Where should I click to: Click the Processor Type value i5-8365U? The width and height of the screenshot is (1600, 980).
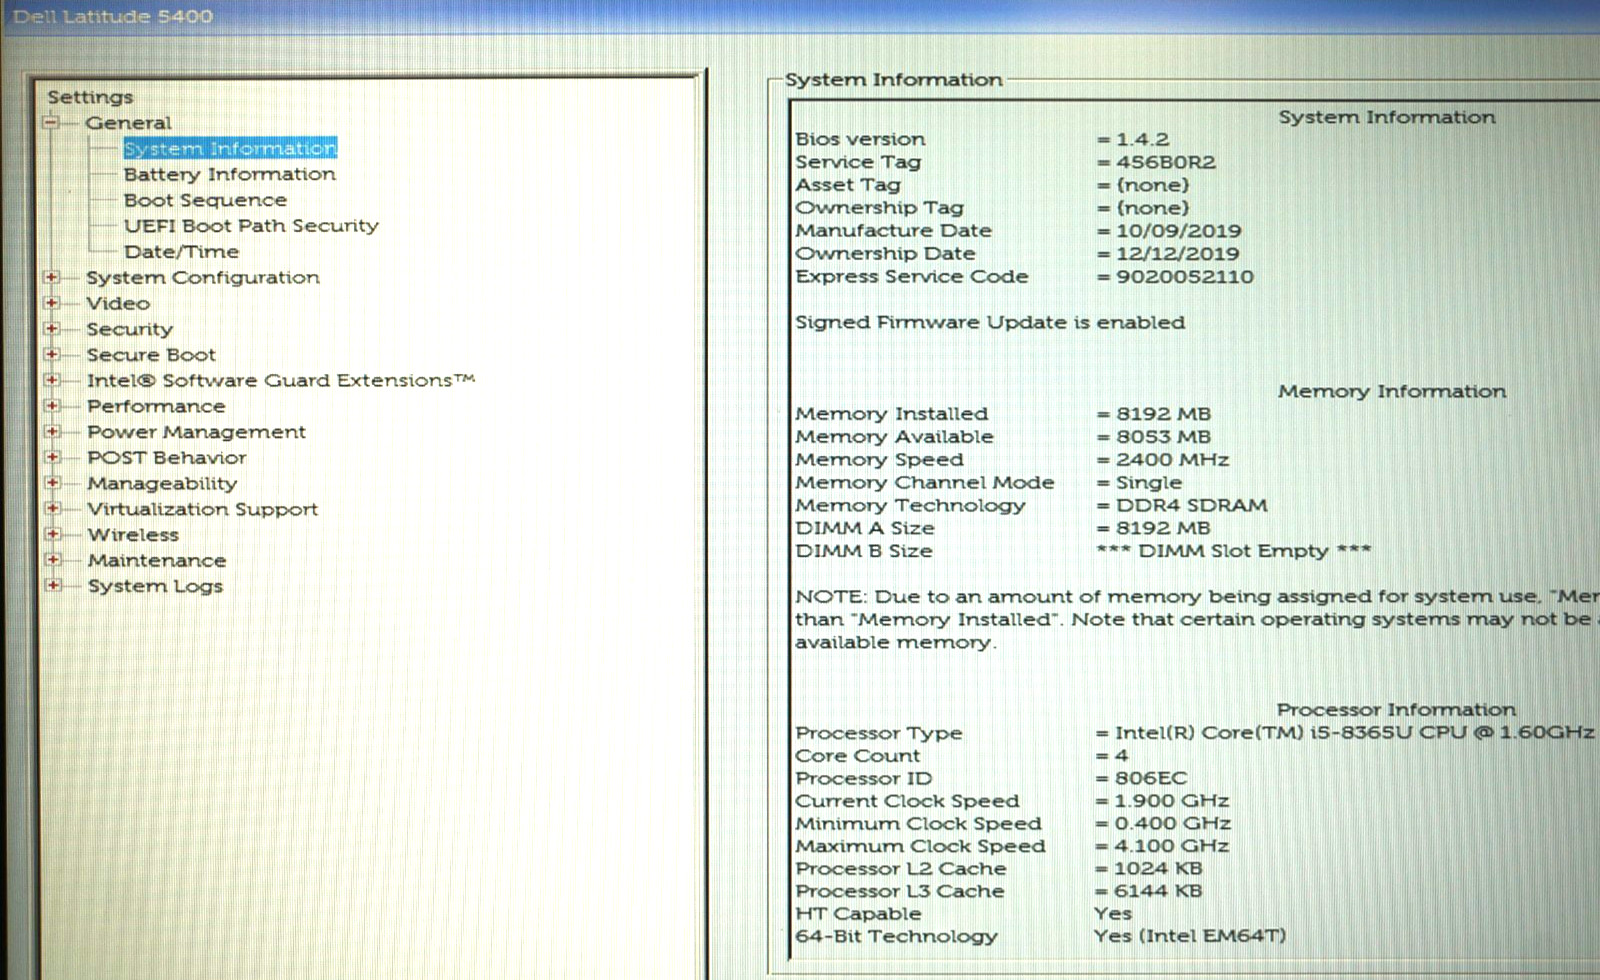[1354, 732]
